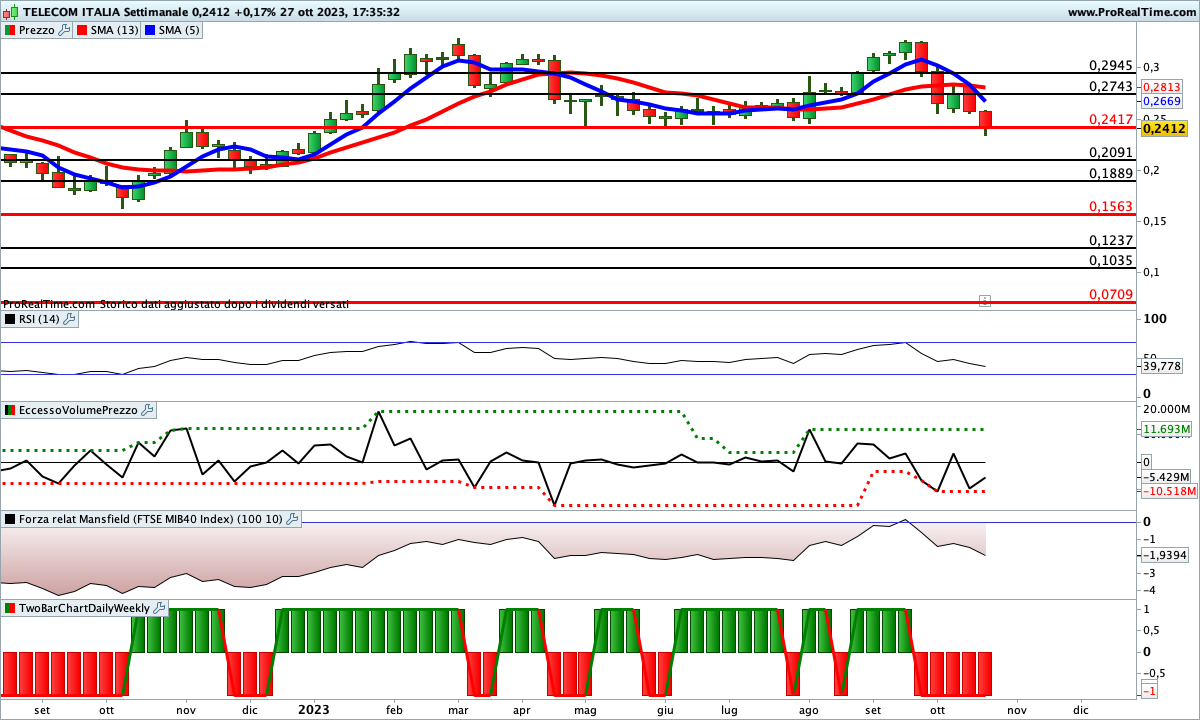This screenshot has width=1200, height=720.
Task: Click the feb marker on time axis
Action: pyautogui.click(x=394, y=709)
